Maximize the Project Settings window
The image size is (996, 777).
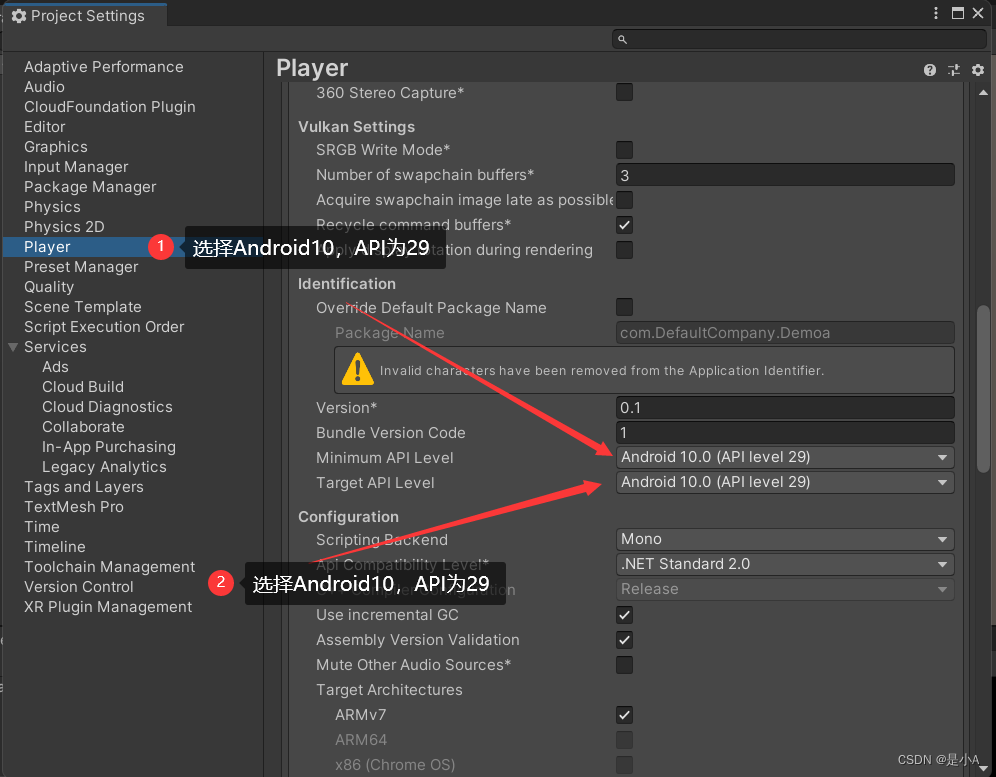pos(958,13)
